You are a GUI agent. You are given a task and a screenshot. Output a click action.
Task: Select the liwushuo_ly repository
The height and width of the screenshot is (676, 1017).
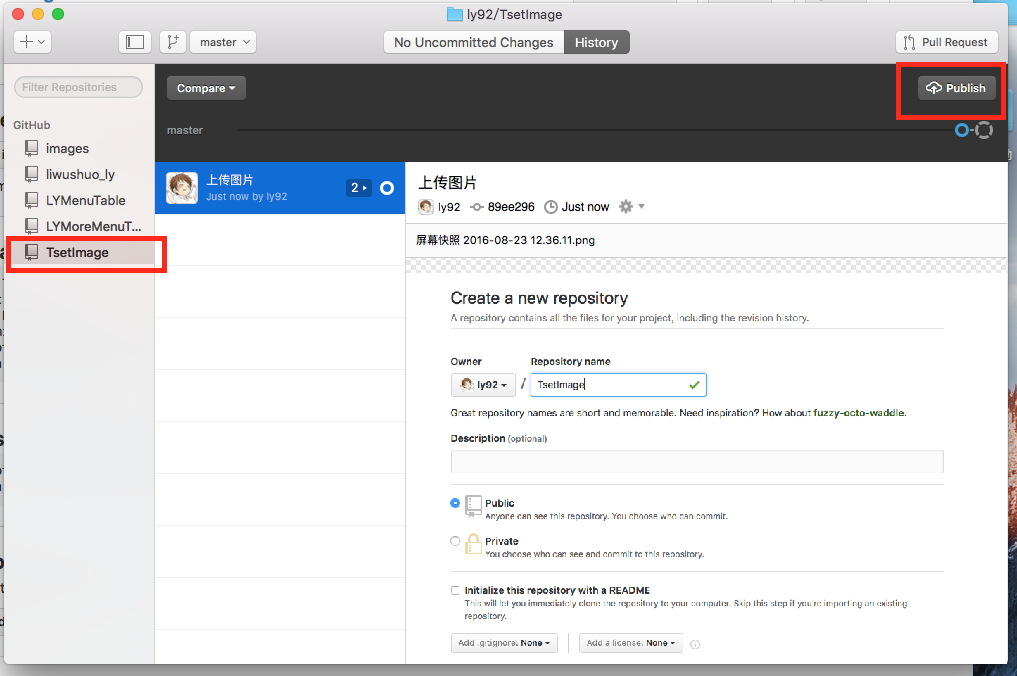click(80, 175)
